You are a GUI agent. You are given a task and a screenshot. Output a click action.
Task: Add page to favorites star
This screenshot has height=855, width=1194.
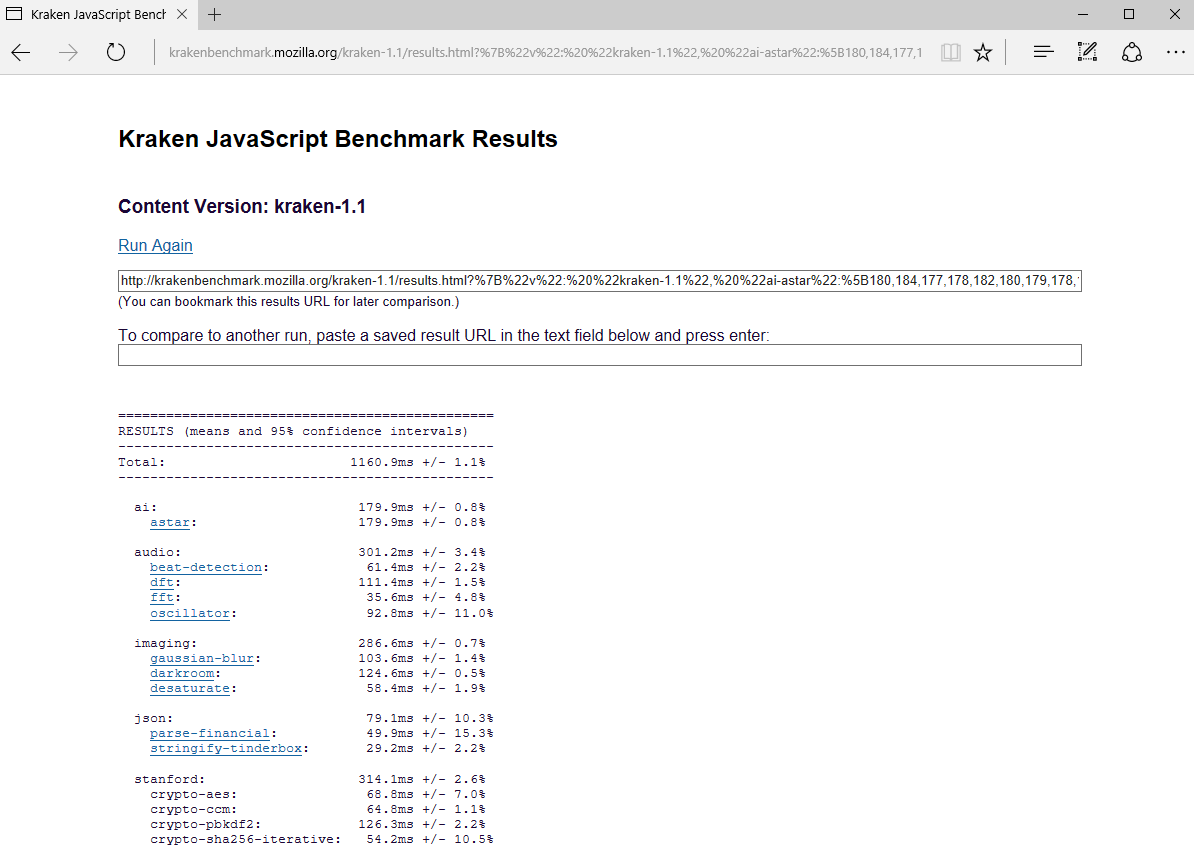tap(983, 53)
